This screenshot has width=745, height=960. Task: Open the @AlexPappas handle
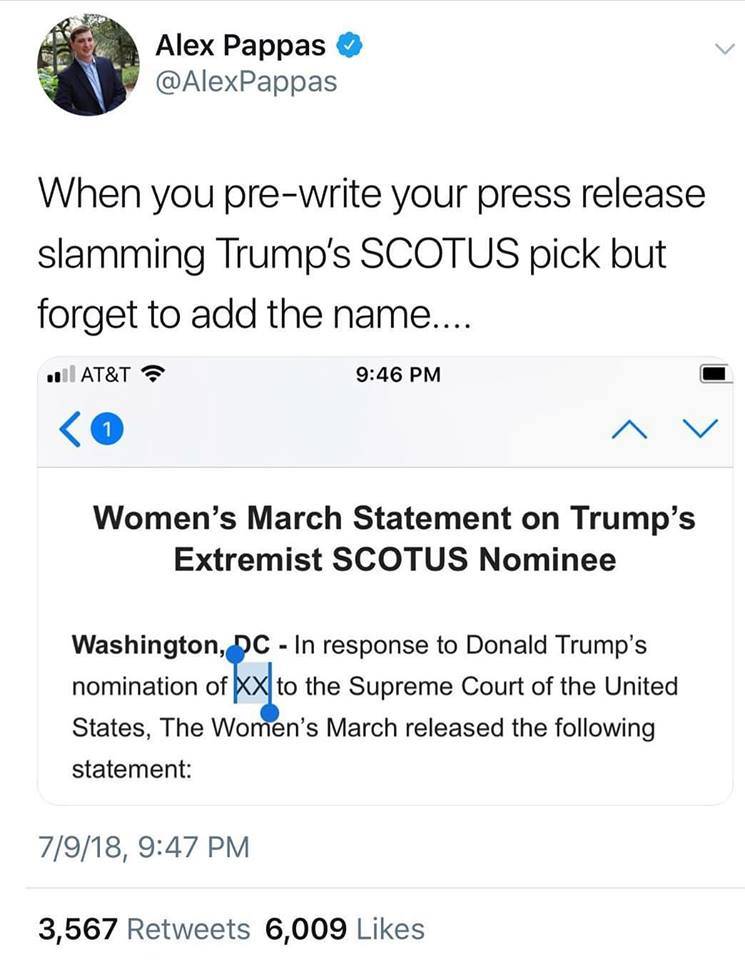tap(246, 82)
